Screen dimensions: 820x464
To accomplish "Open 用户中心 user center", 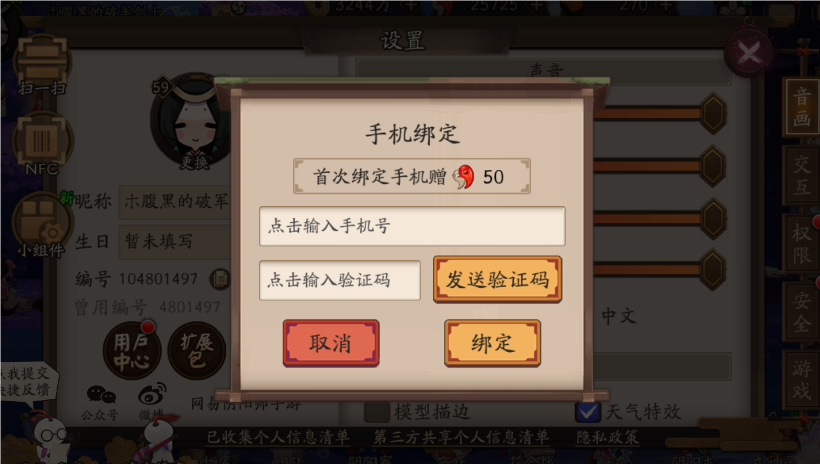I will point(132,350).
